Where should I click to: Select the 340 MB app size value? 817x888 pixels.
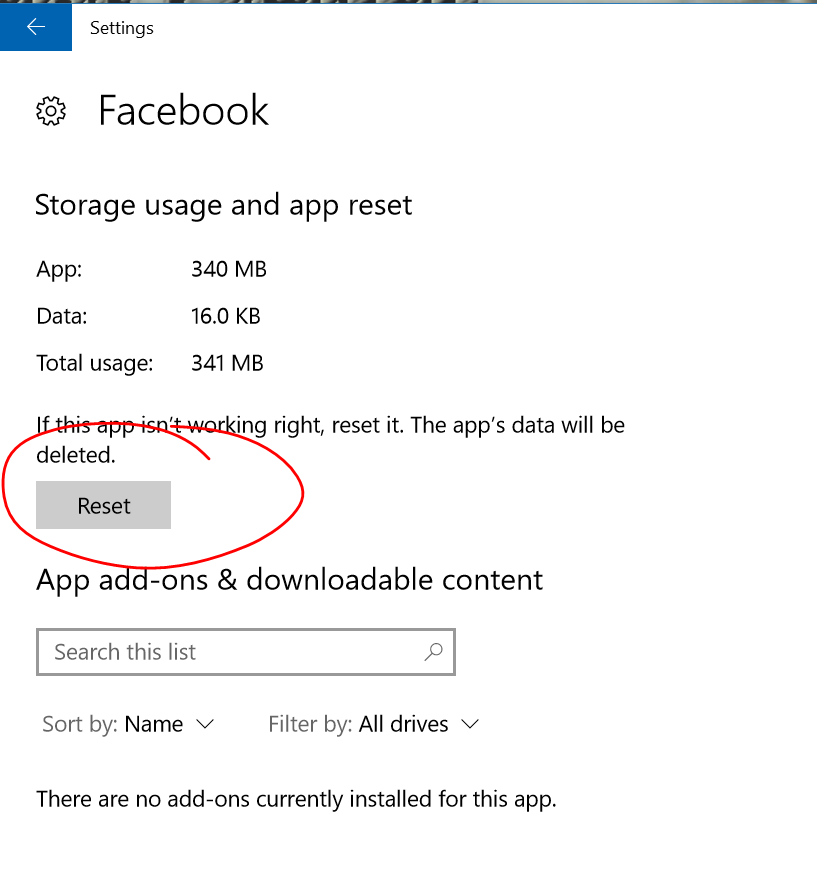click(228, 269)
